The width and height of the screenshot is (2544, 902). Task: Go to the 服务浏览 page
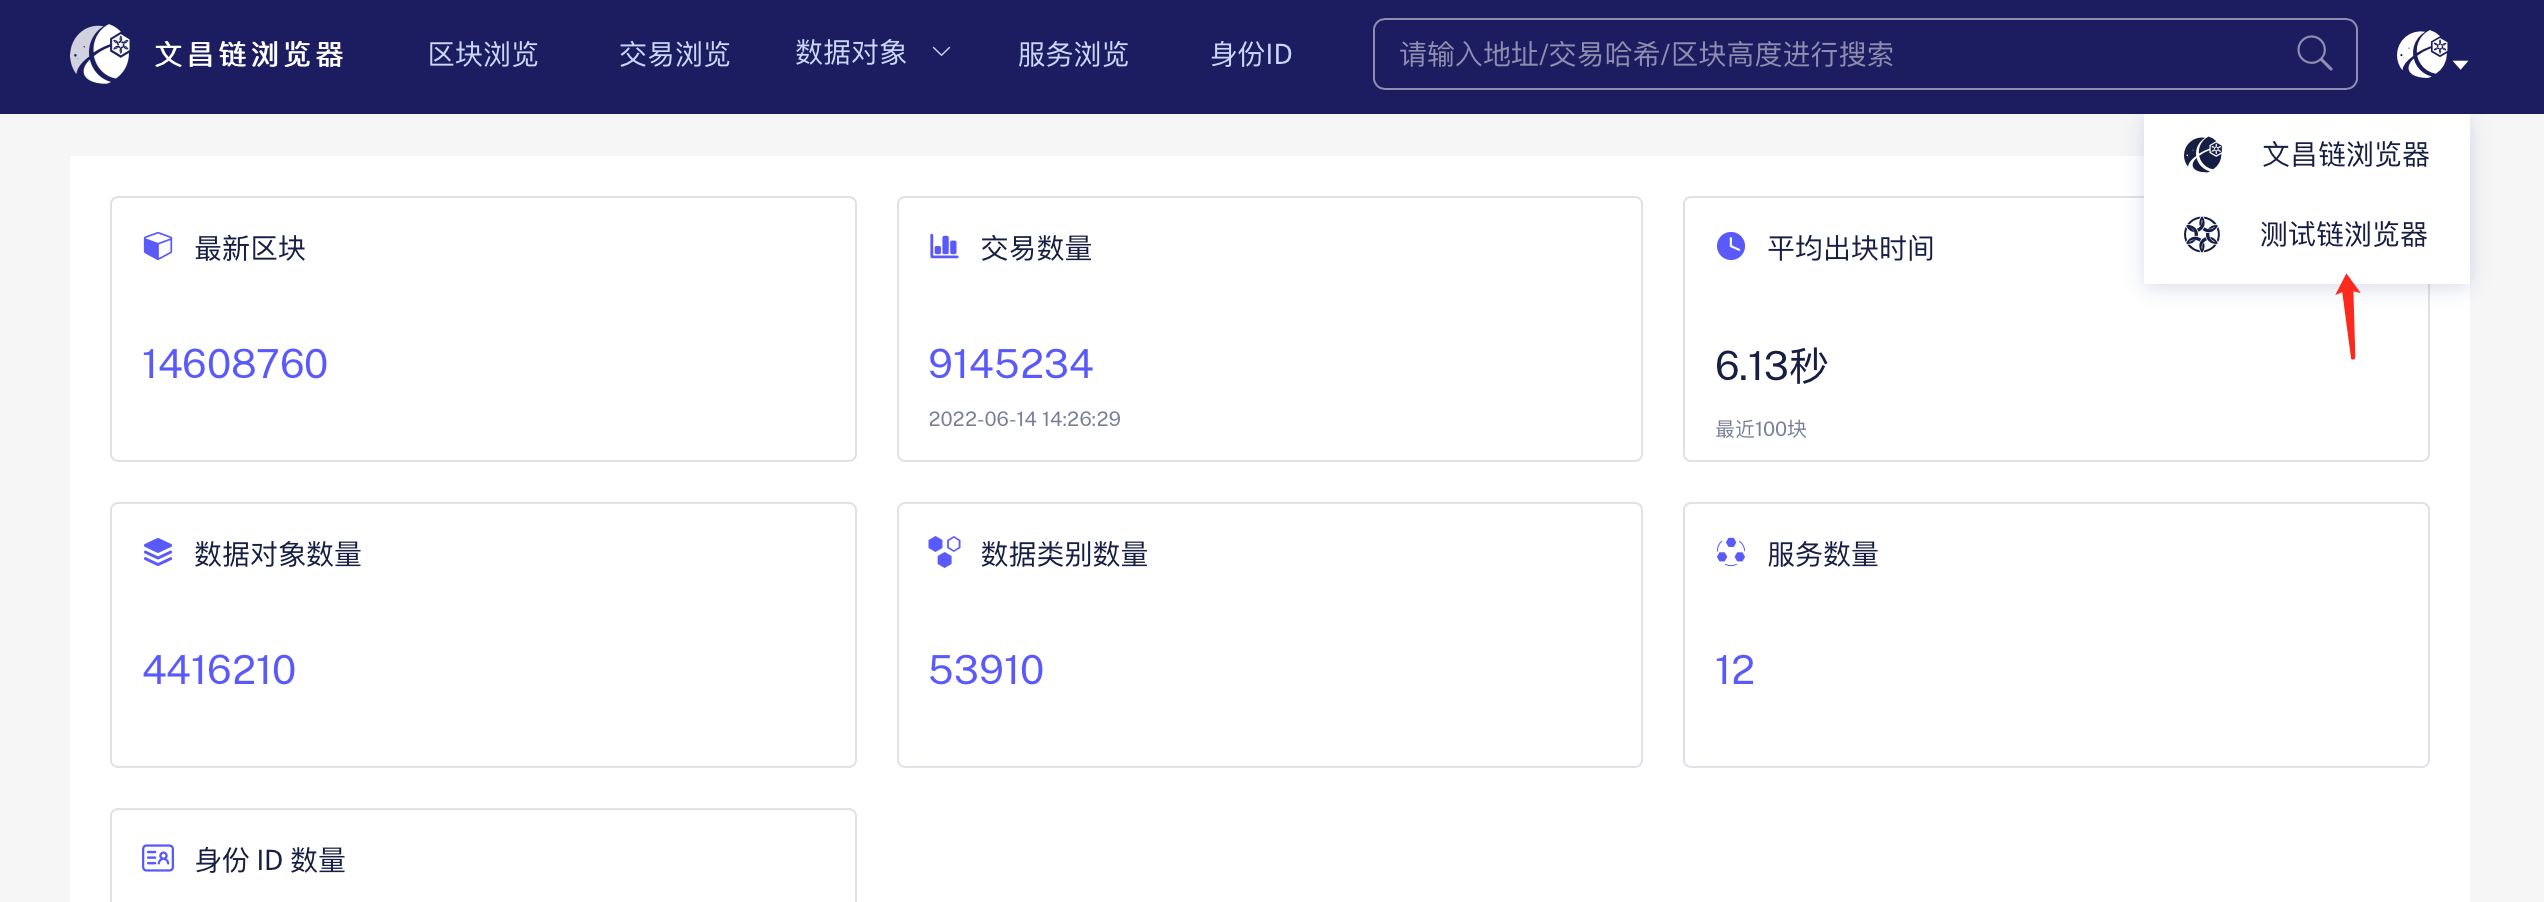click(x=1073, y=54)
